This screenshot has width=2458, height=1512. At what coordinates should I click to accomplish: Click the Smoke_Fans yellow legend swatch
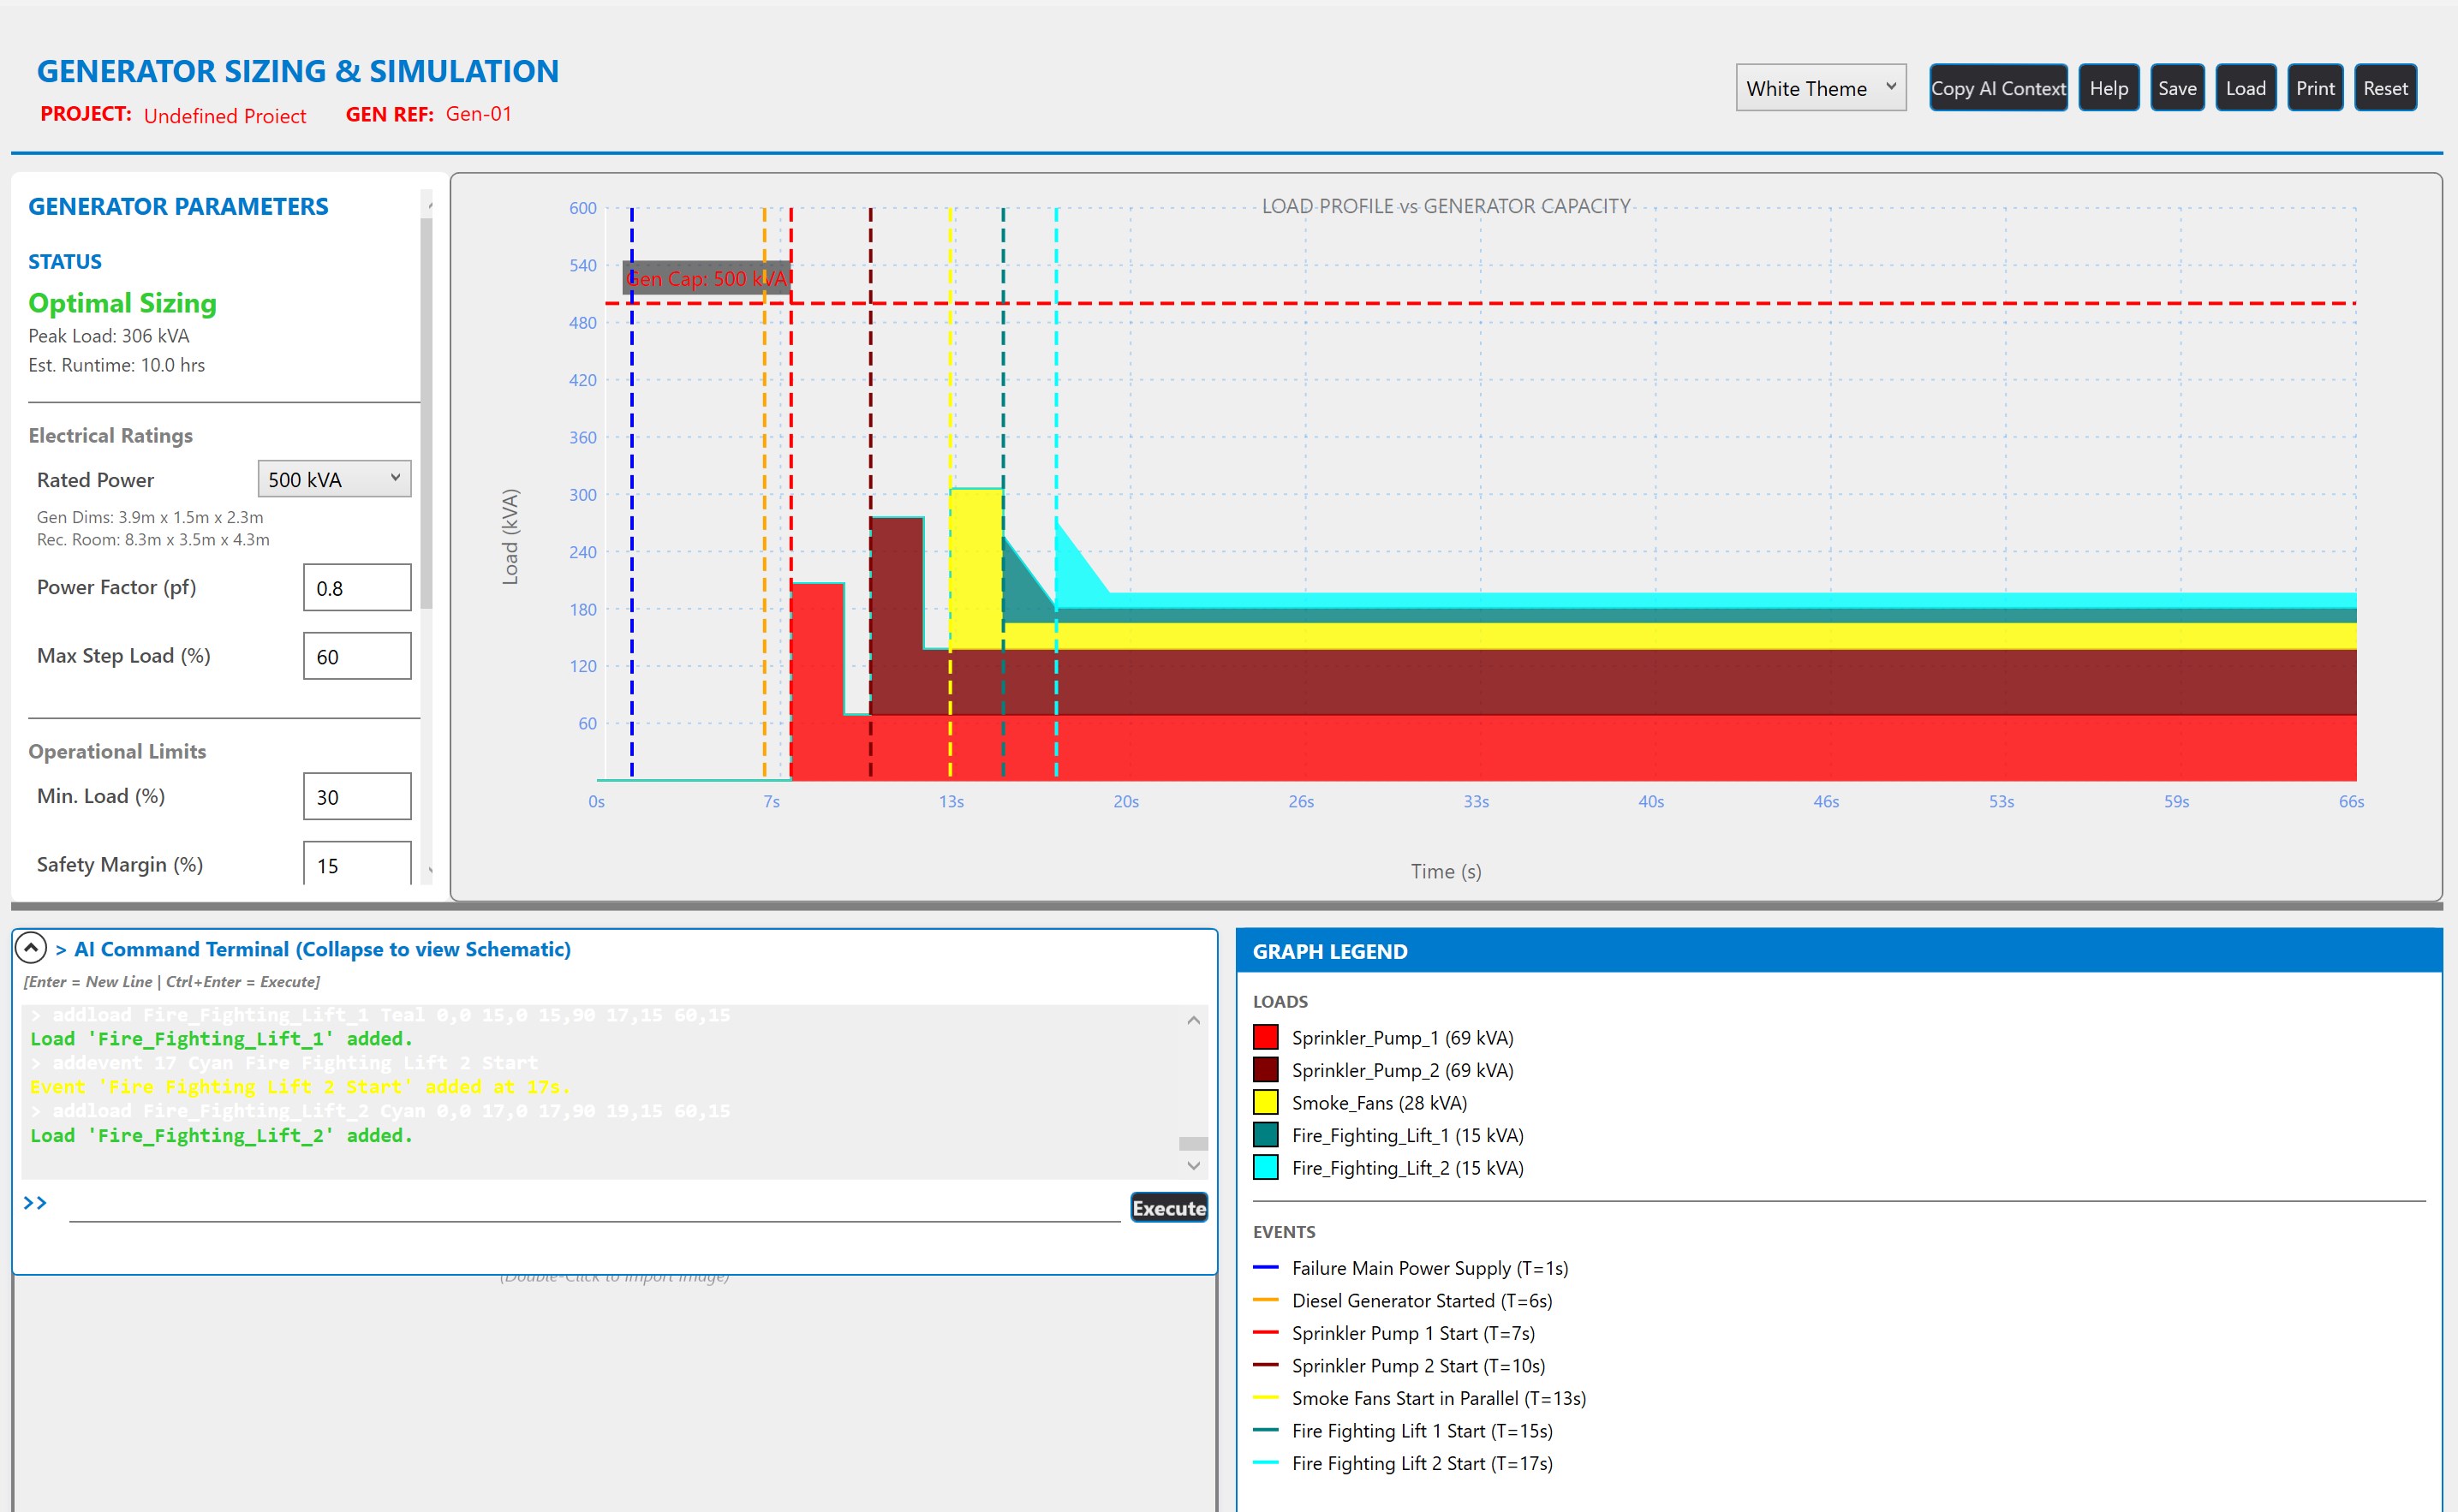click(1265, 1102)
